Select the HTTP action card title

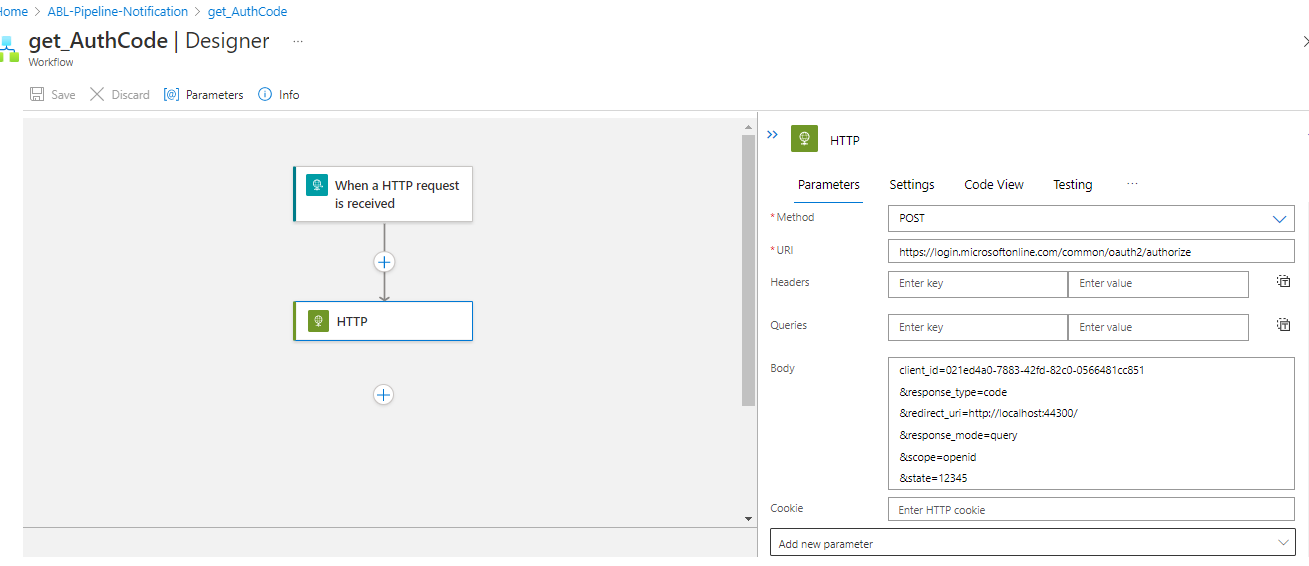(x=352, y=322)
